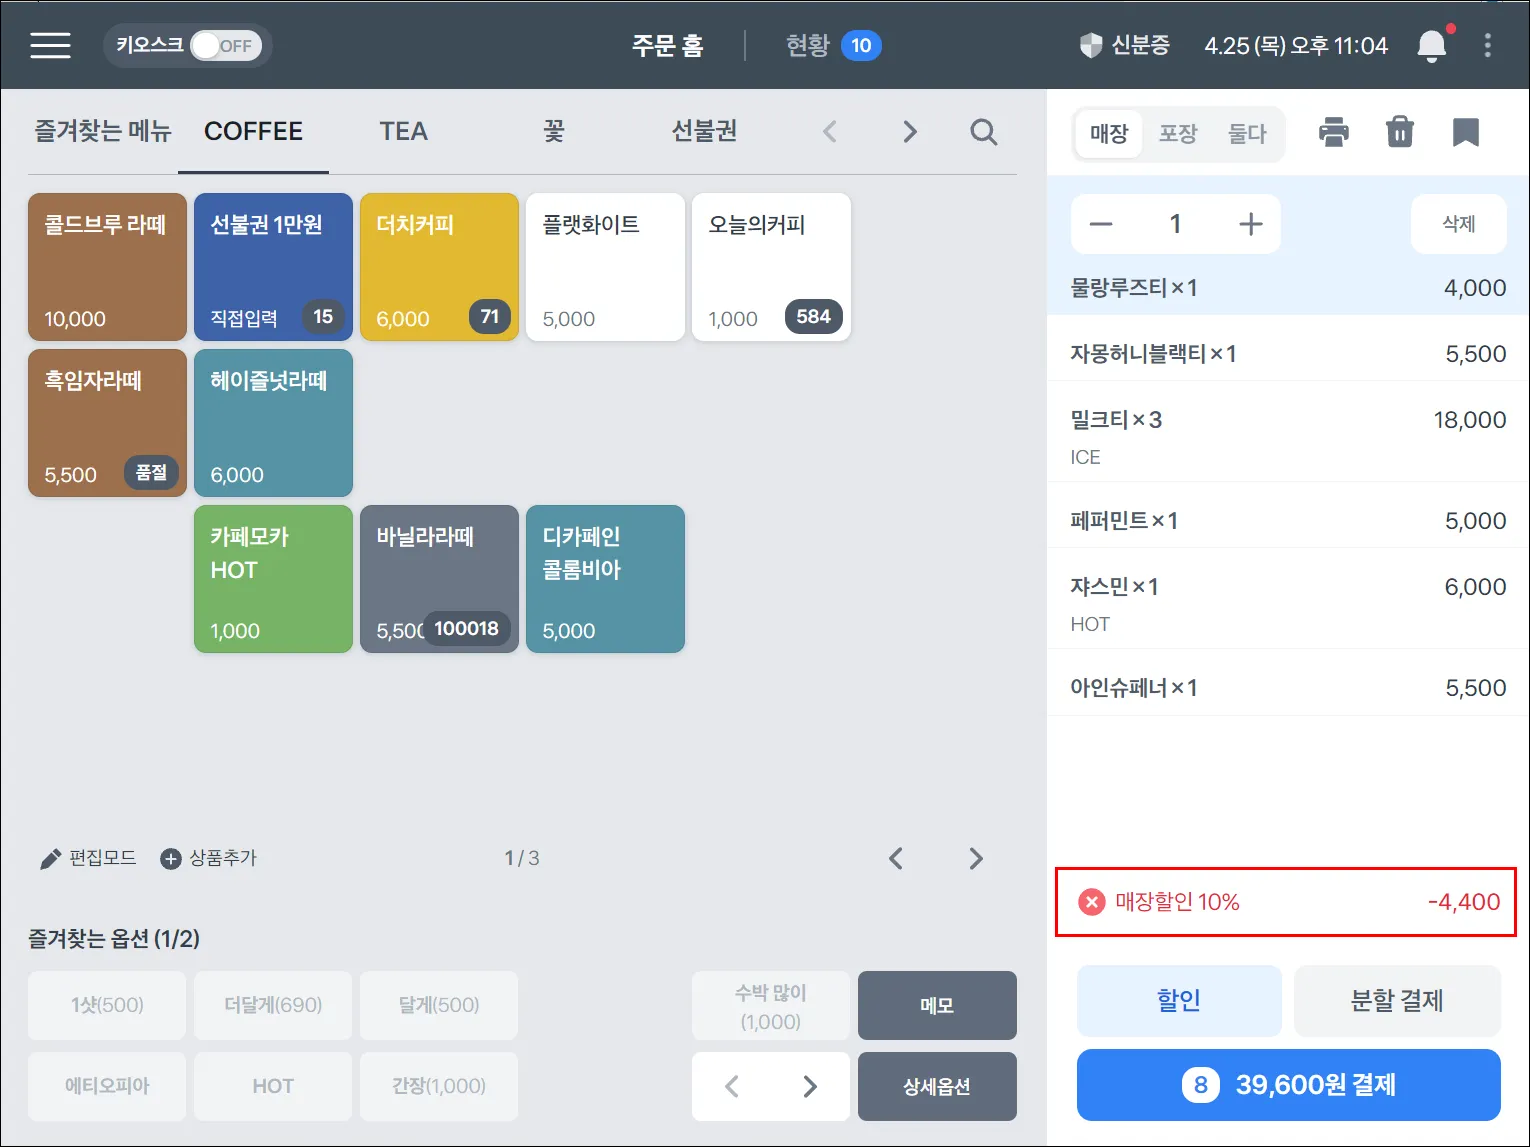Screen dimensions: 1530x1147
Task: Add 더치커피 to order
Action: pos(440,267)
